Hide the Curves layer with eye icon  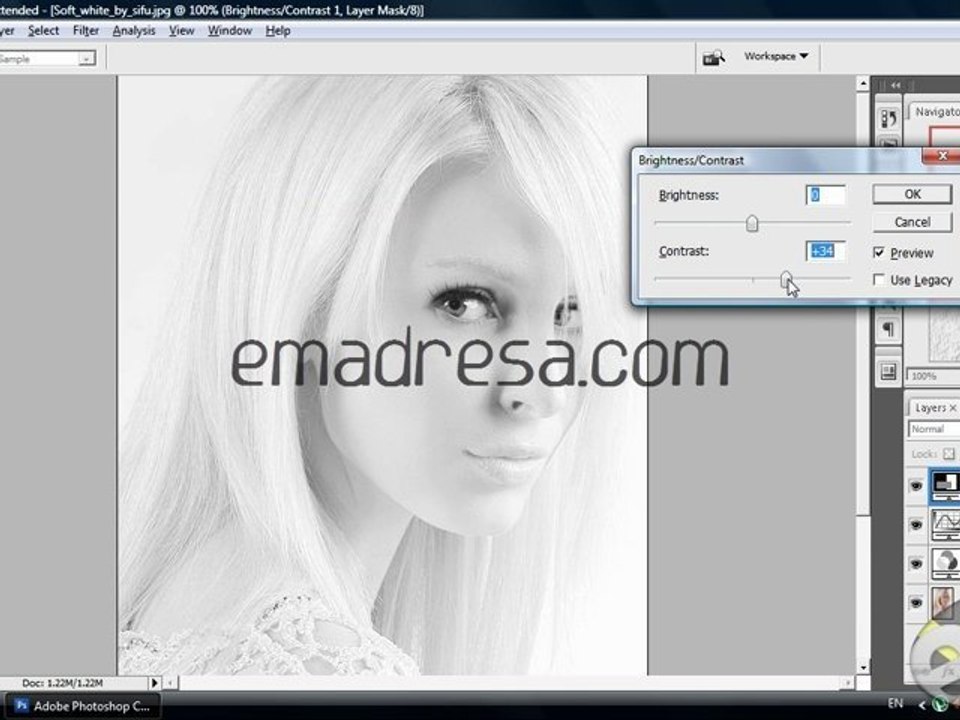(x=916, y=525)
